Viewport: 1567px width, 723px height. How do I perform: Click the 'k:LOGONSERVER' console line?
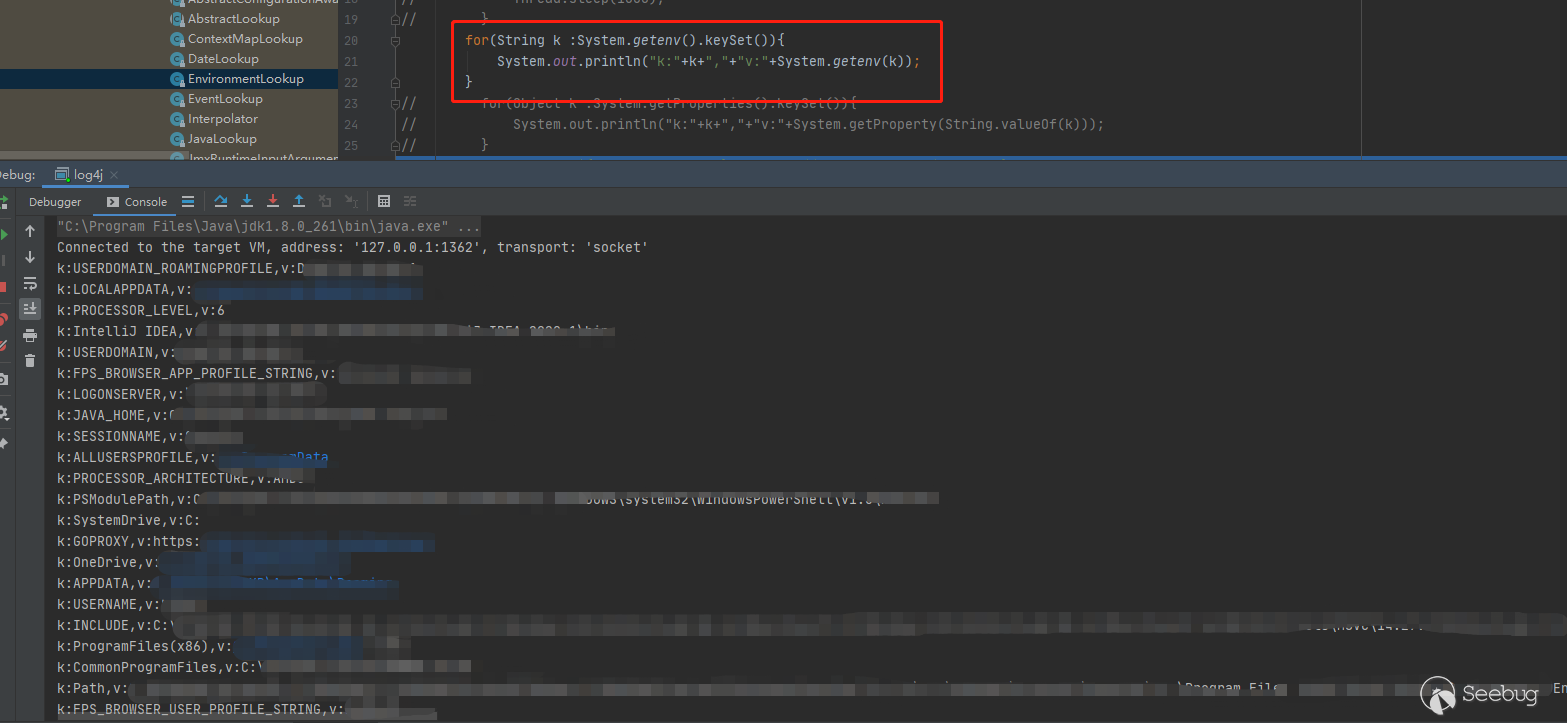coord(192,394)
